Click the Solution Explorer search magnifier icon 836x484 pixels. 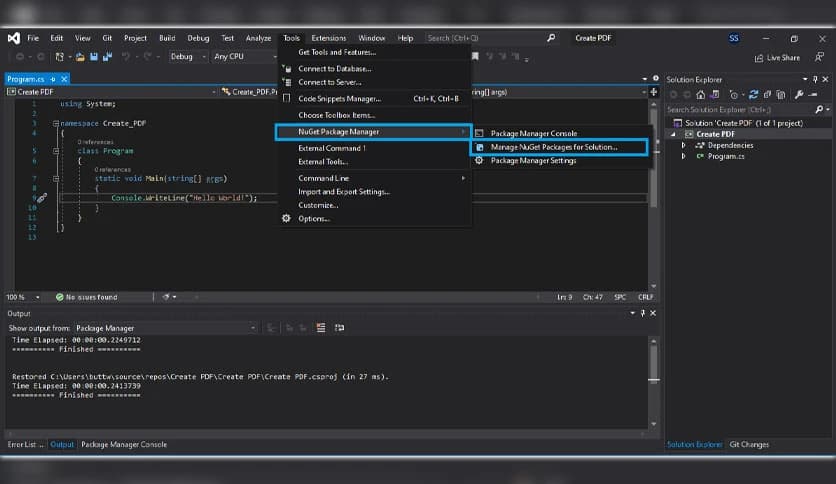(819, 109)
